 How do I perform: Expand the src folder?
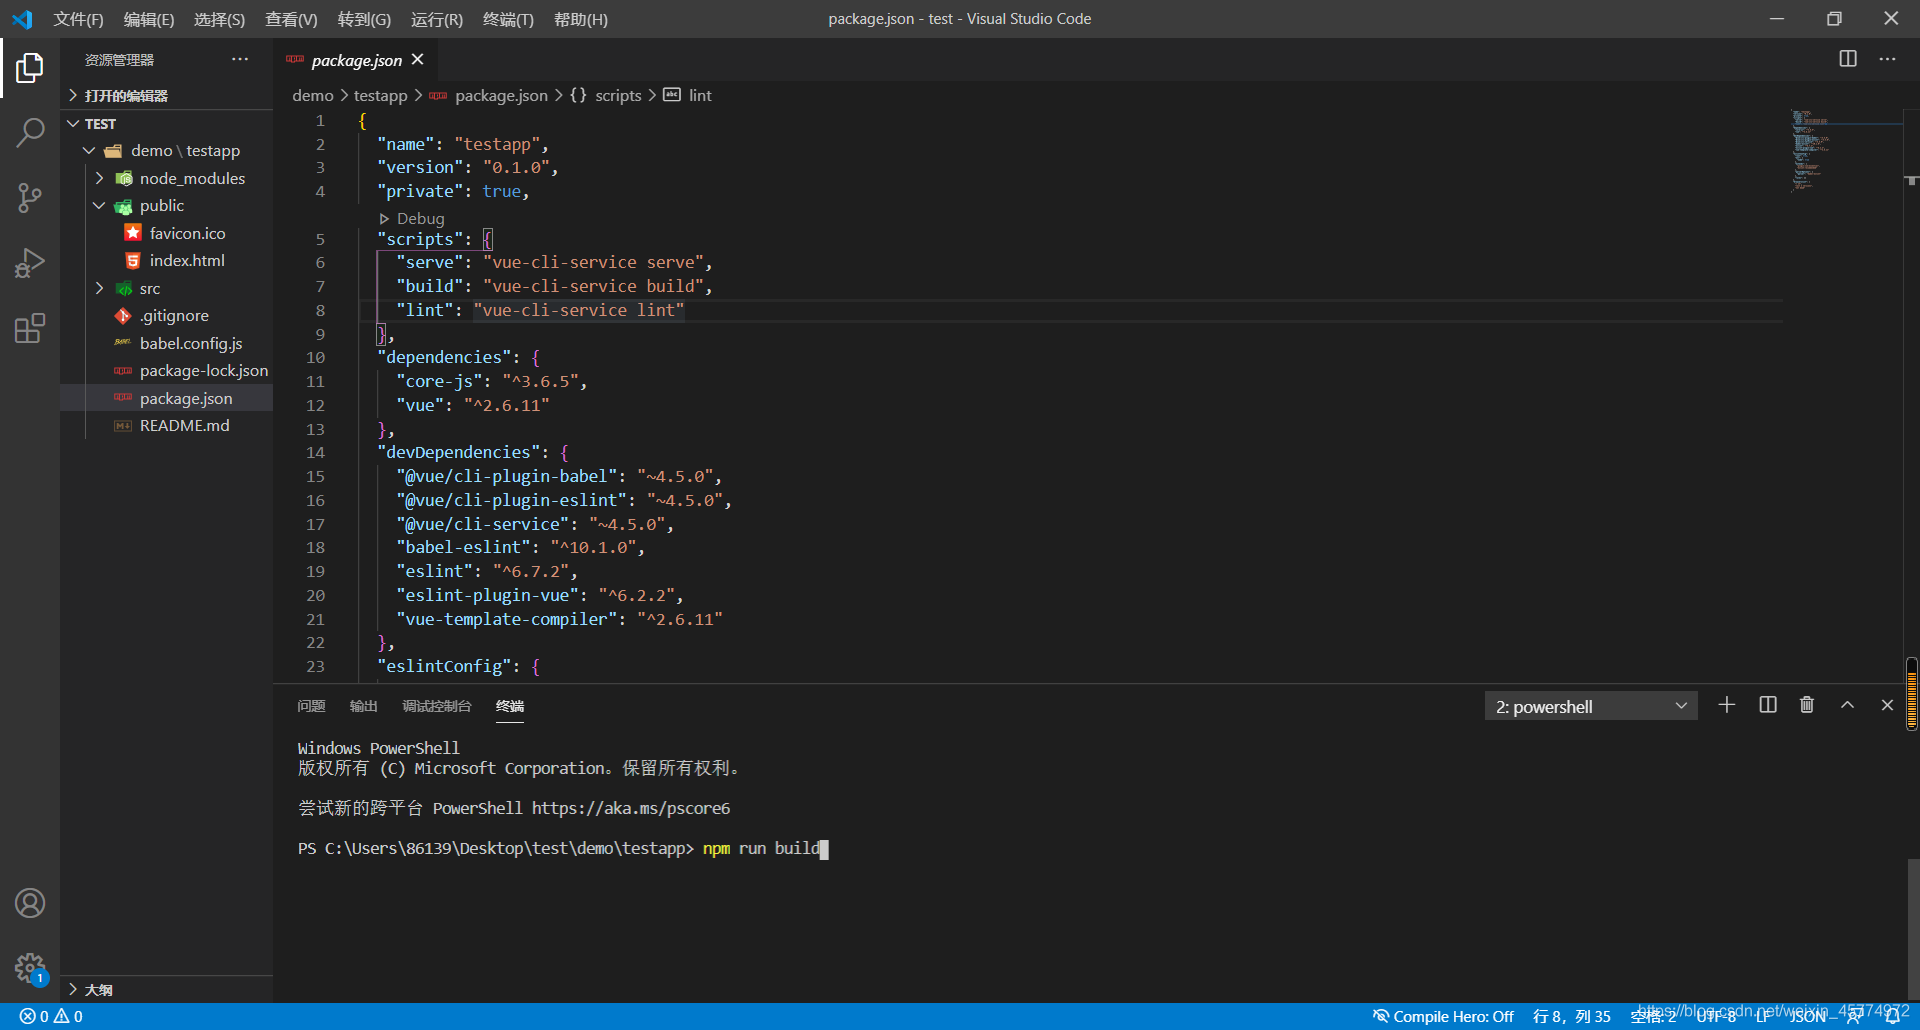(x=166, y=288)
